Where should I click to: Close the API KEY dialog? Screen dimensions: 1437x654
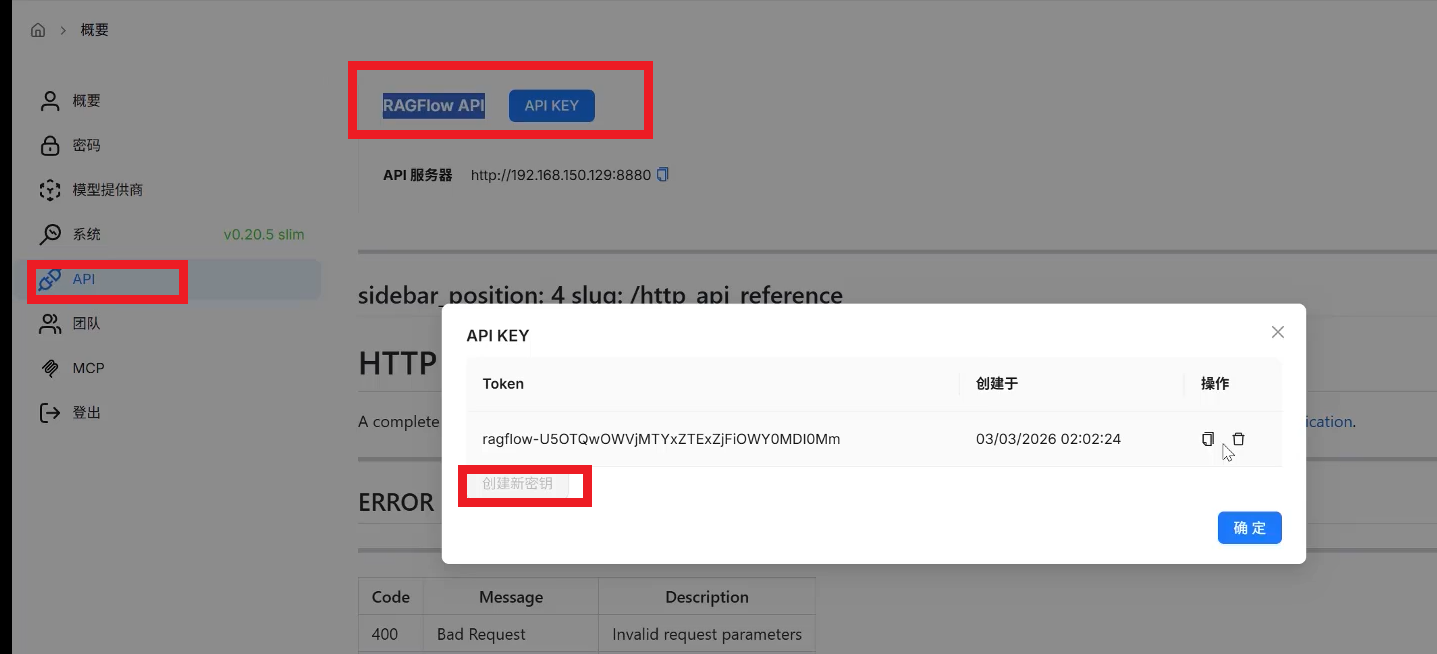pyautogui.click(x=1277, y=332)
